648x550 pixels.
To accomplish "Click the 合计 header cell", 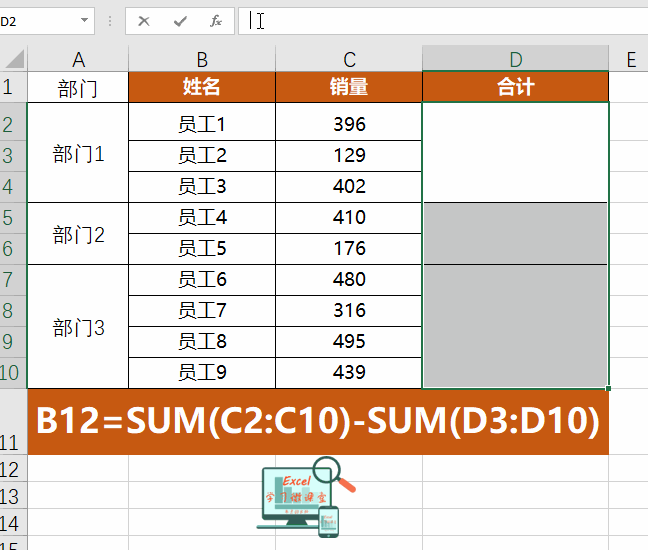I will coord(515,87).
